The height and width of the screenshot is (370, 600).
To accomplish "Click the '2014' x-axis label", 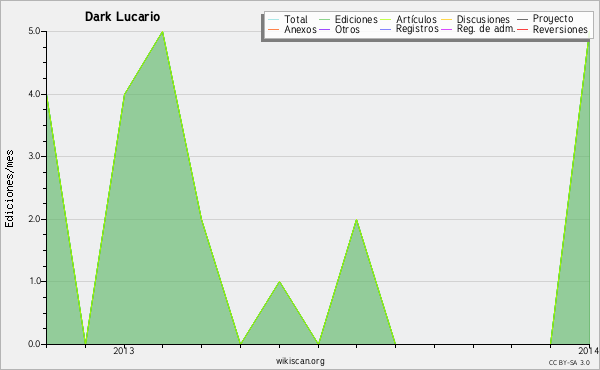I will click(x=589, y=351).
